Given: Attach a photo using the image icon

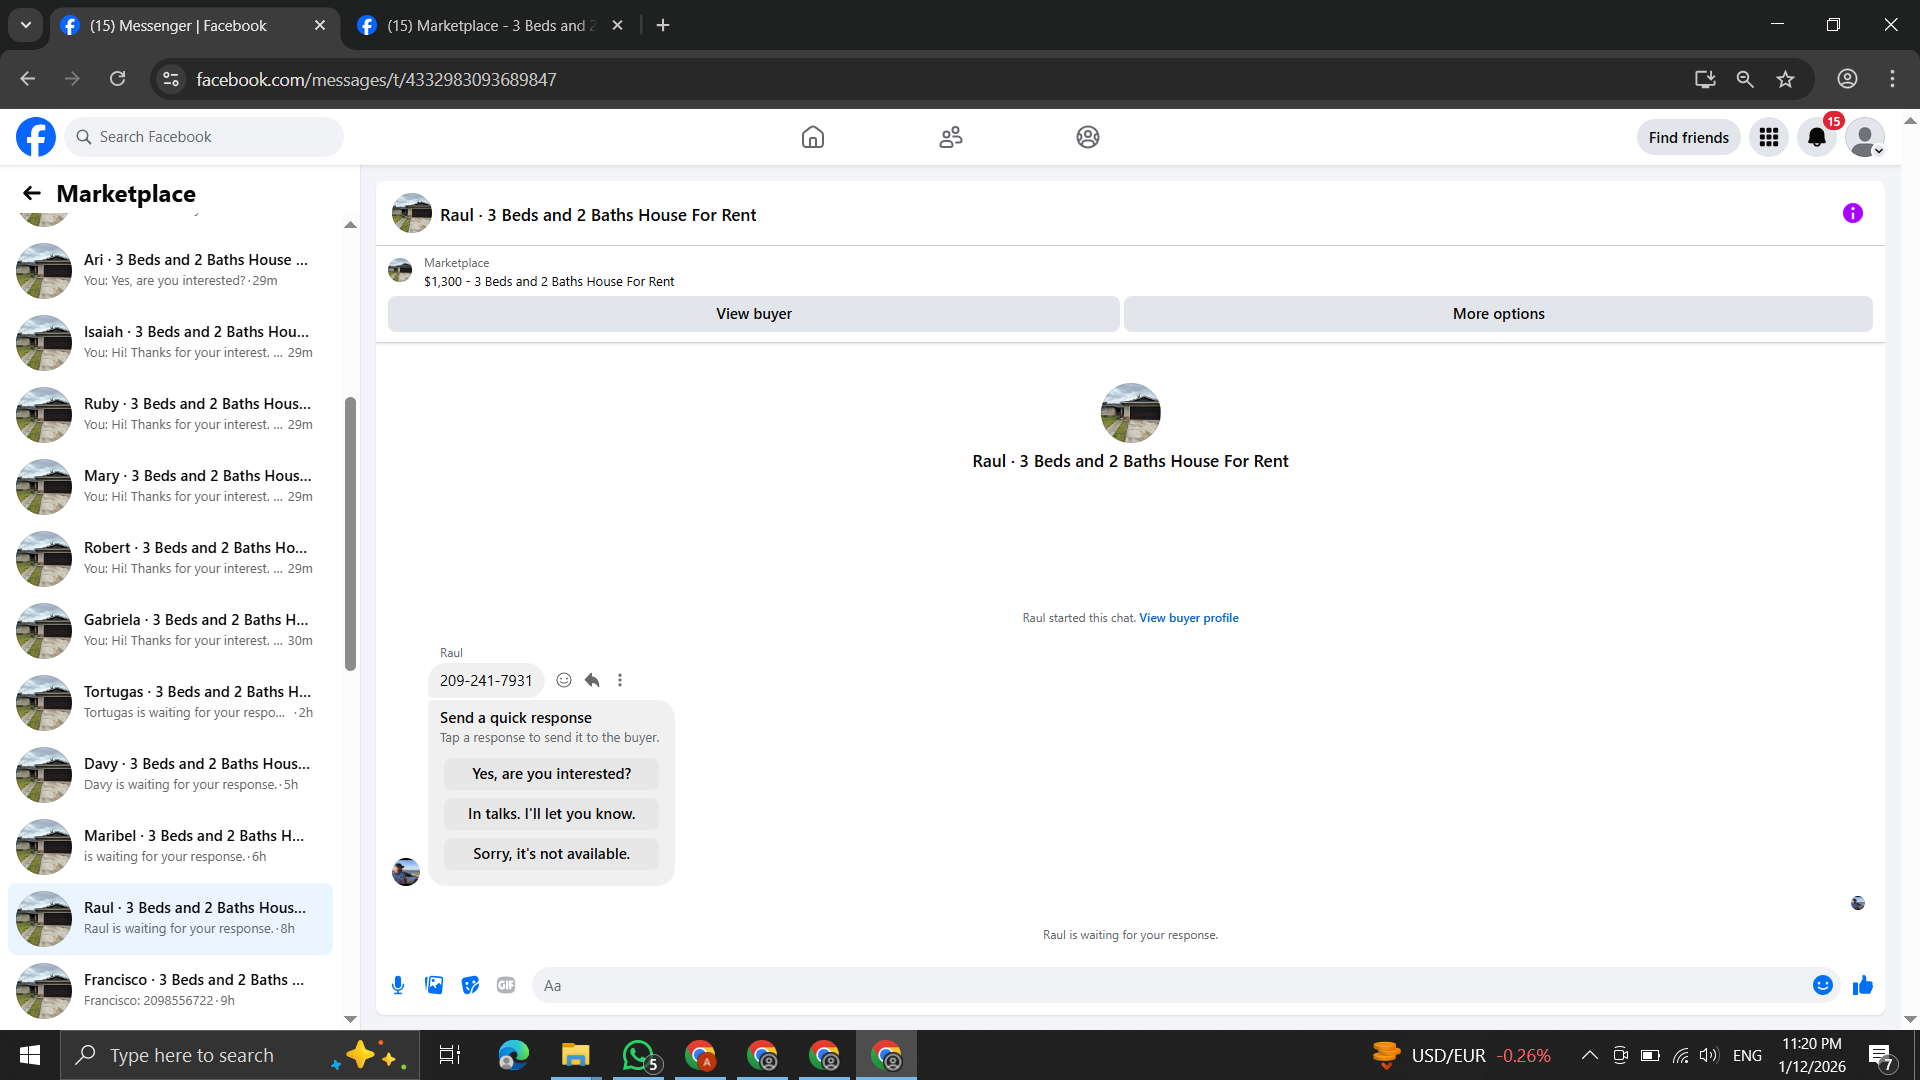Looking at the screenshot, I should point(434,985).
